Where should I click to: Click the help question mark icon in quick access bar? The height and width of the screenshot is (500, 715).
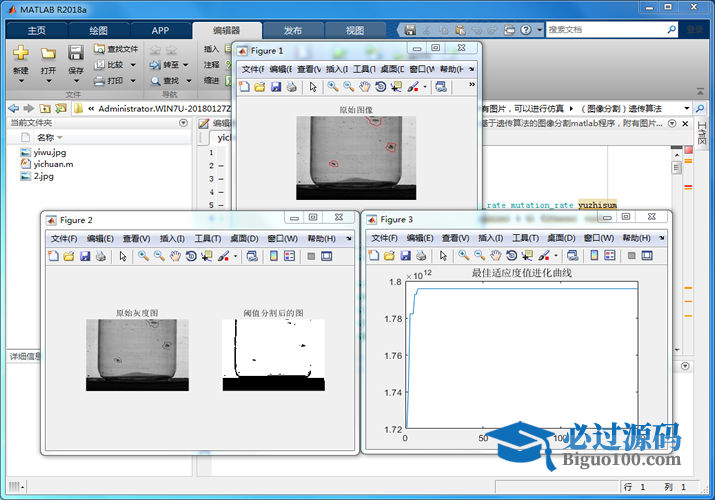click(526, 30)
